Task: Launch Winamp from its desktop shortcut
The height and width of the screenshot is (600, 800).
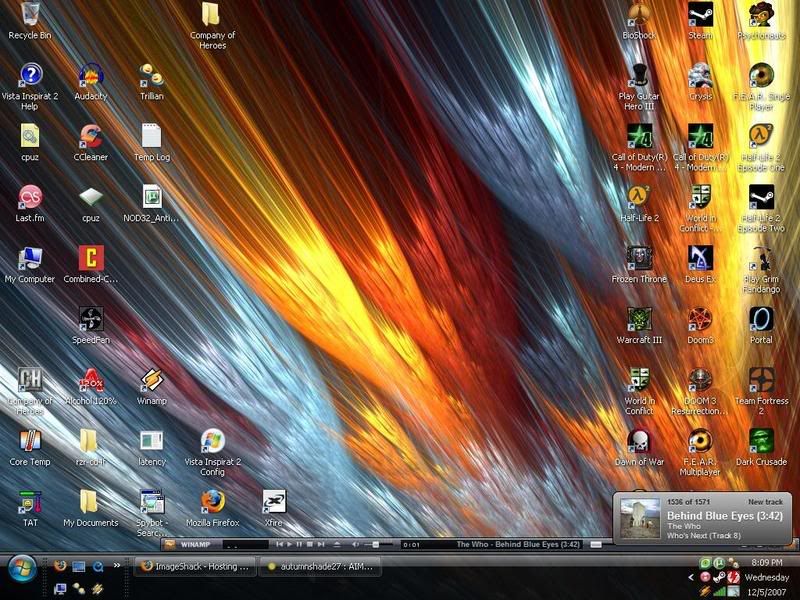Action: (152, 387)
